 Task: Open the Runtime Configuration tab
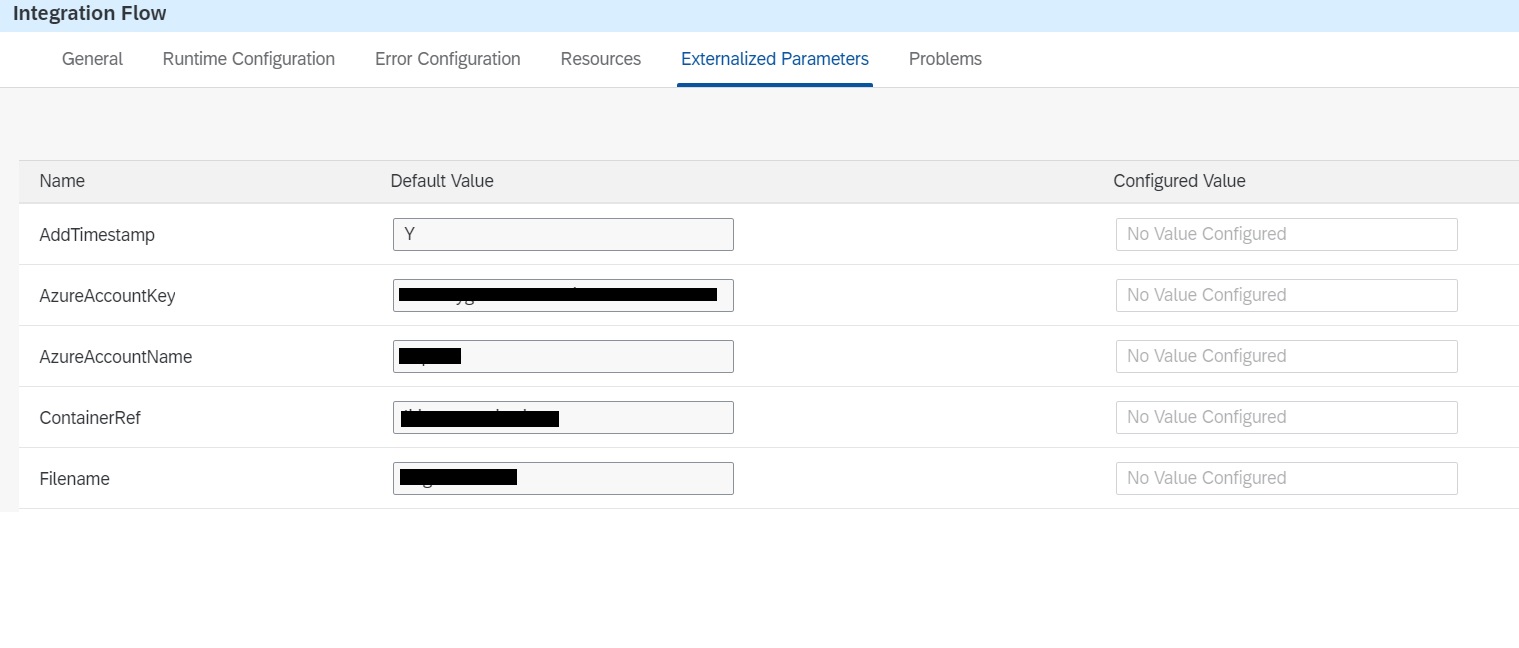click(248, 59)
